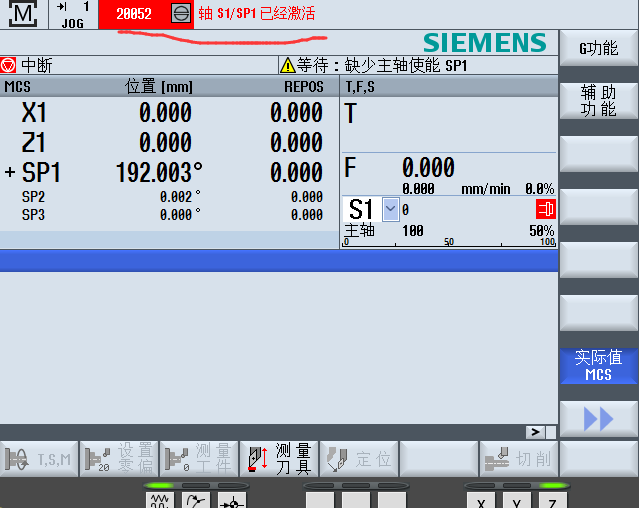Open the 设置零偏 softkey
The width and height of the screenshot is (639, 508).
point(119,459)
